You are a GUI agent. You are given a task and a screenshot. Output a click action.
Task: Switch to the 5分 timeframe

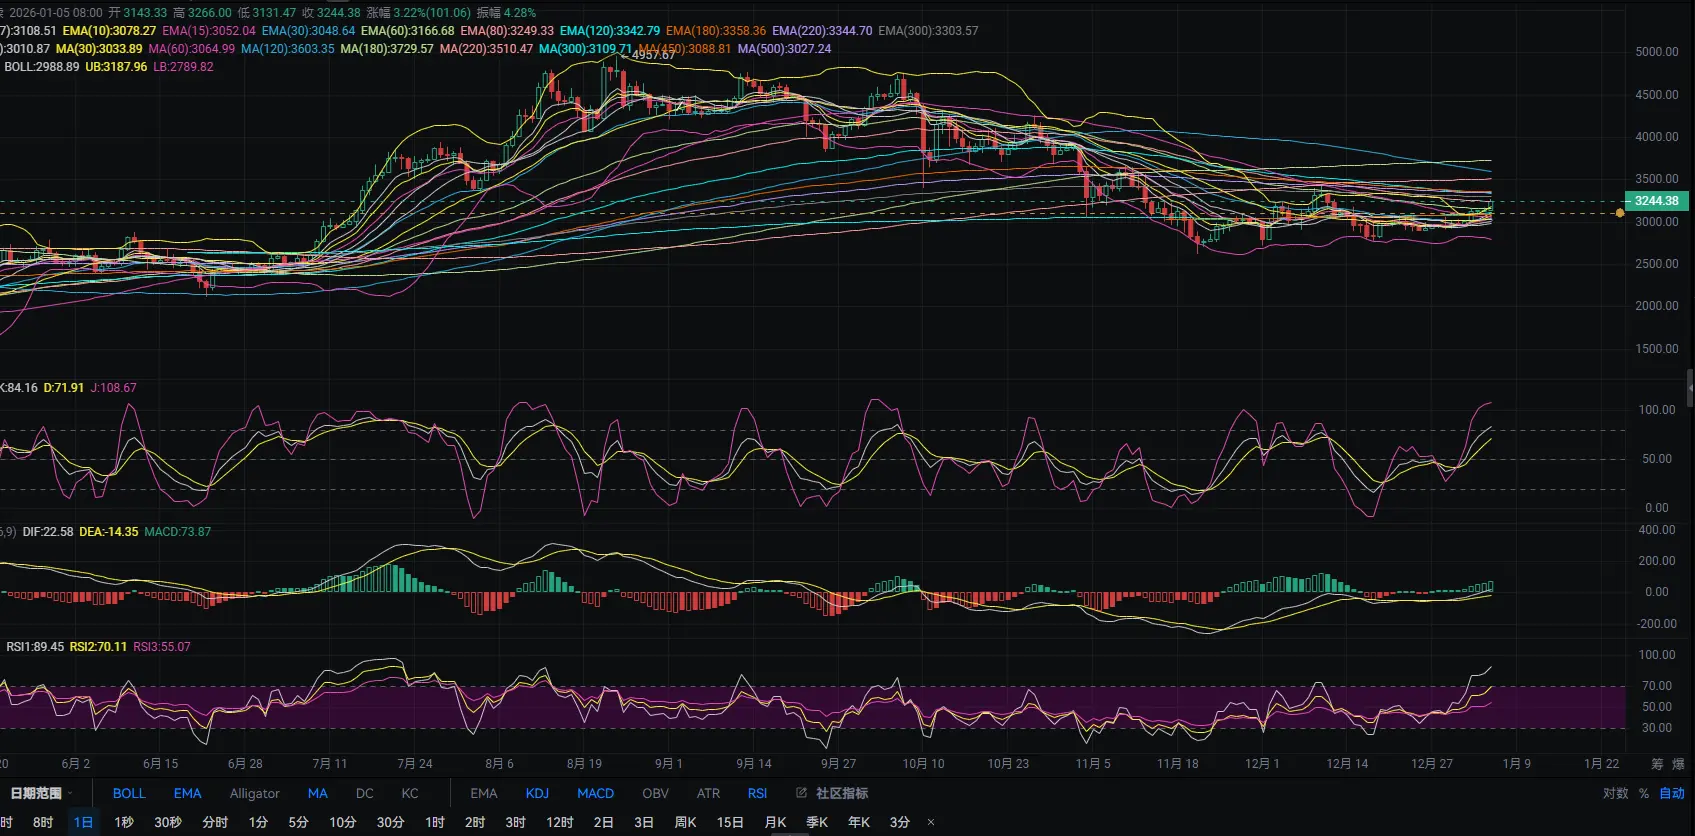(x=298, y=822)
